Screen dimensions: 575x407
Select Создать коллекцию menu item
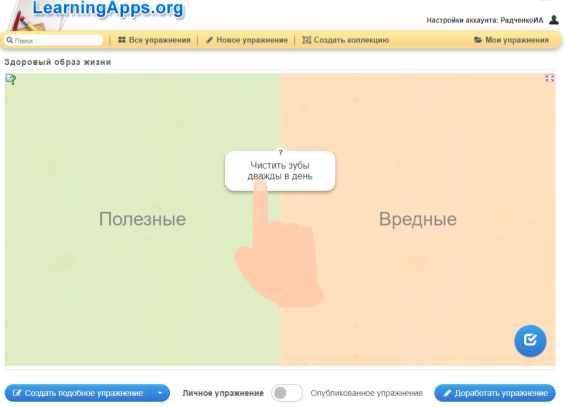345,40
